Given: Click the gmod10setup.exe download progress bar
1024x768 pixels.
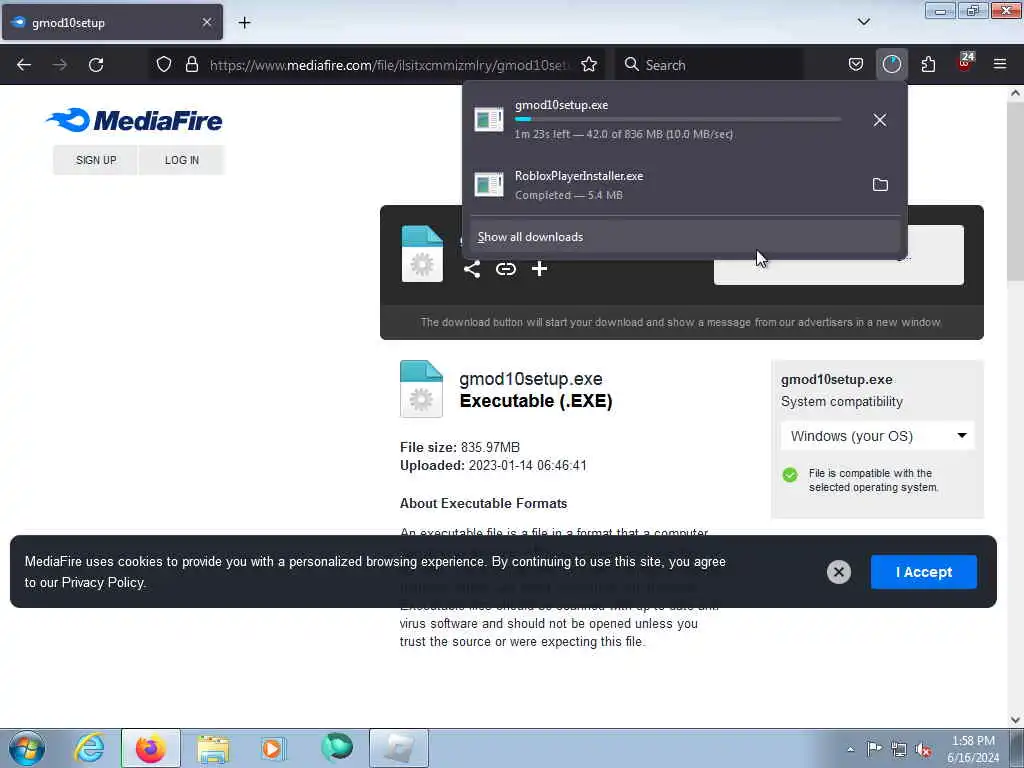Looking at the screenshot, I should pyautogui.click(x=677, y=120).
